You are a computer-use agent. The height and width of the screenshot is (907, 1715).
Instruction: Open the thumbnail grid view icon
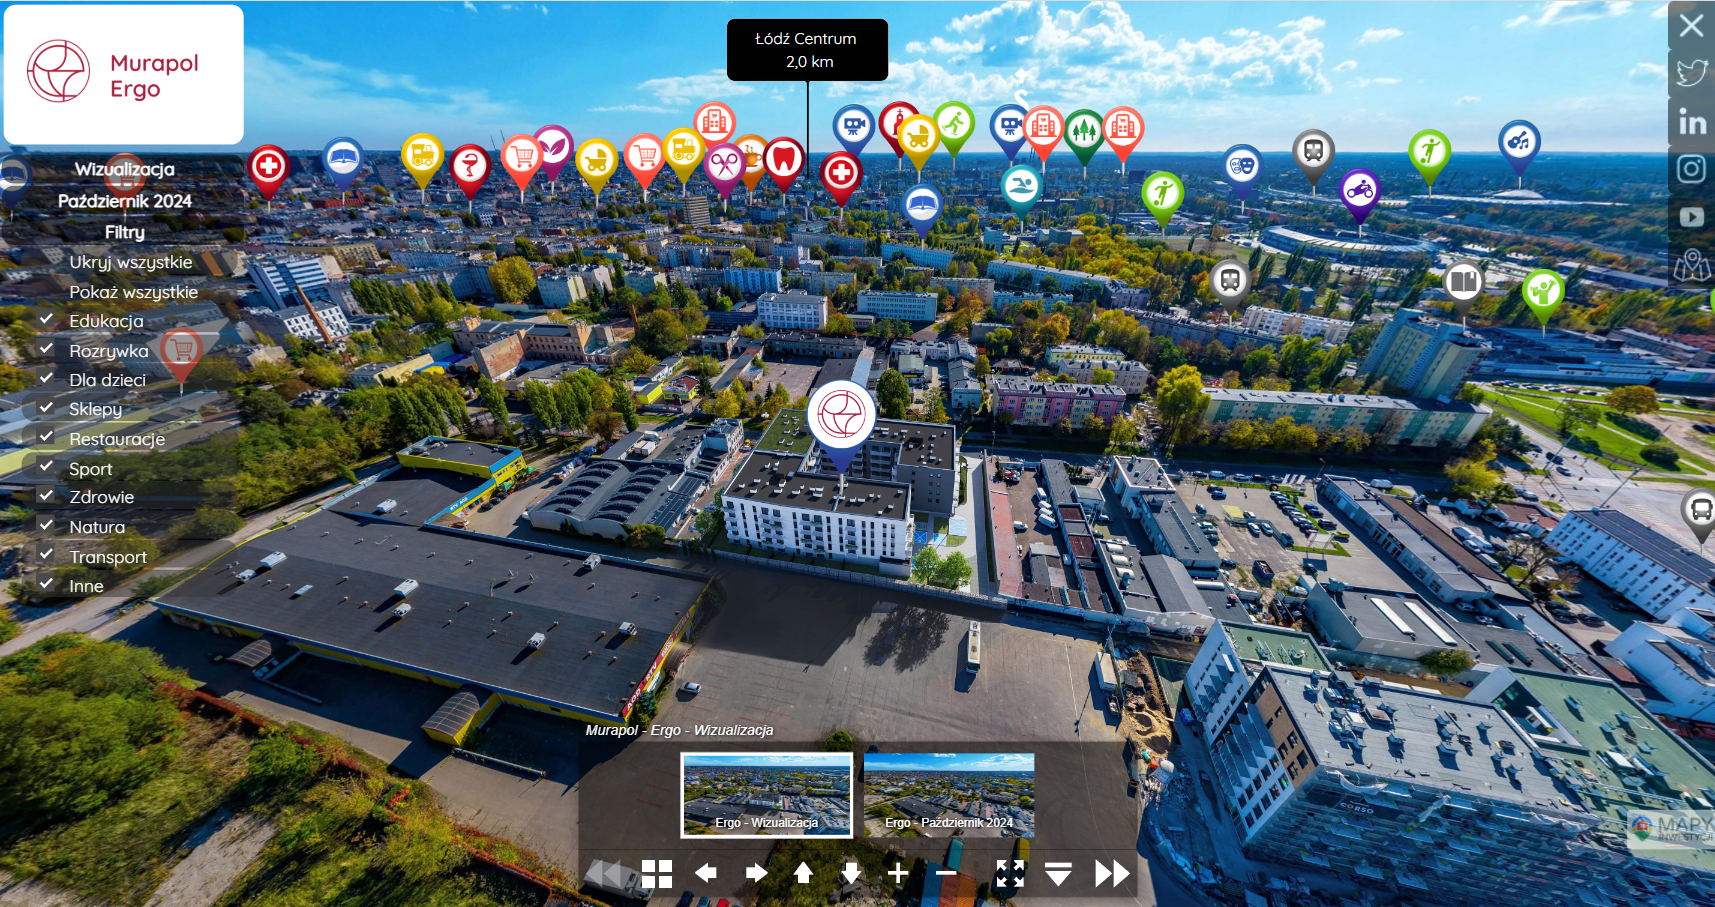(656, 873)
